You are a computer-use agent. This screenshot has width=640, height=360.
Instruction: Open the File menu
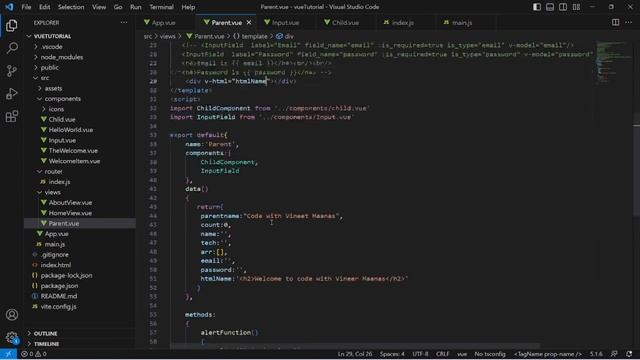point(26,7)
